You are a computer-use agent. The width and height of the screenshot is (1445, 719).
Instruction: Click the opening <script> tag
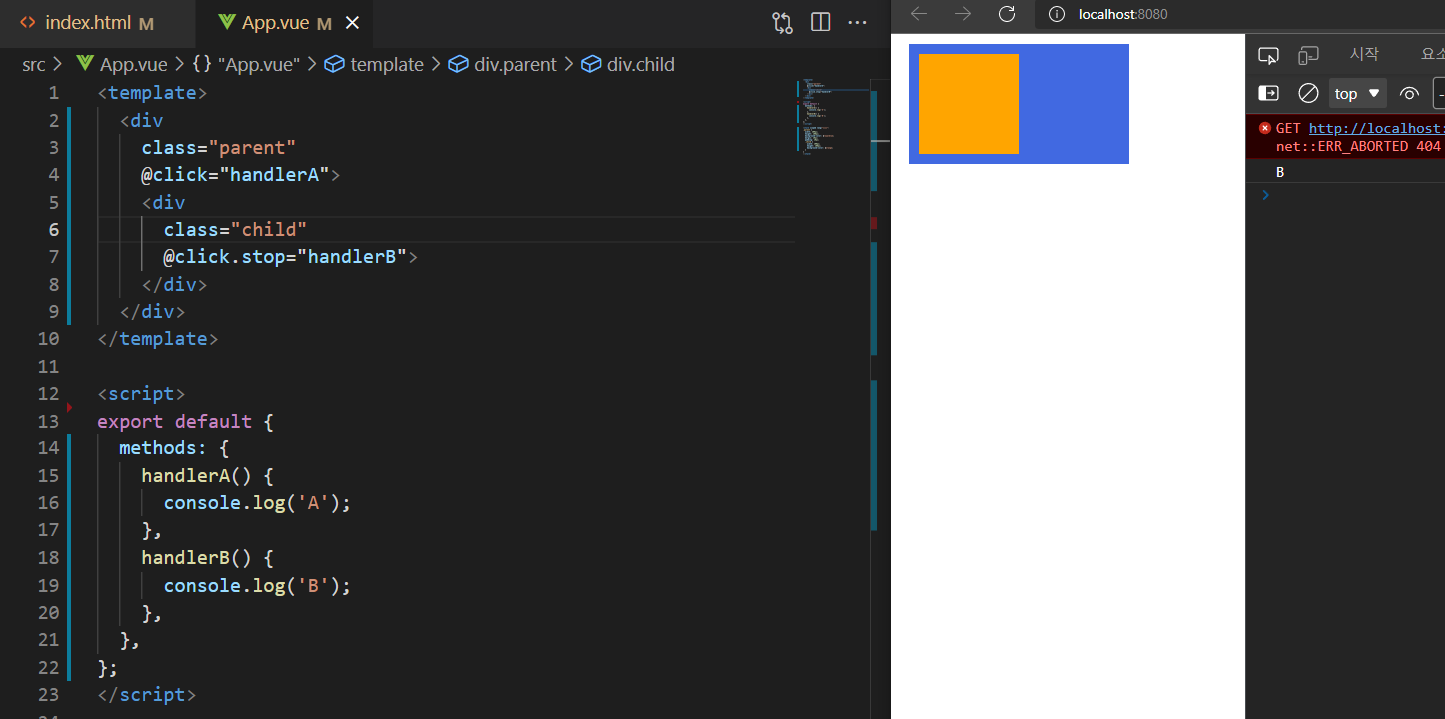tap(141, 393)
